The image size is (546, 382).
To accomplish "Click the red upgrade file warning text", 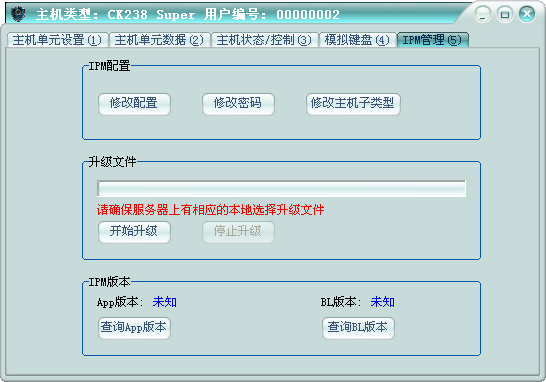I will point(210,210).
